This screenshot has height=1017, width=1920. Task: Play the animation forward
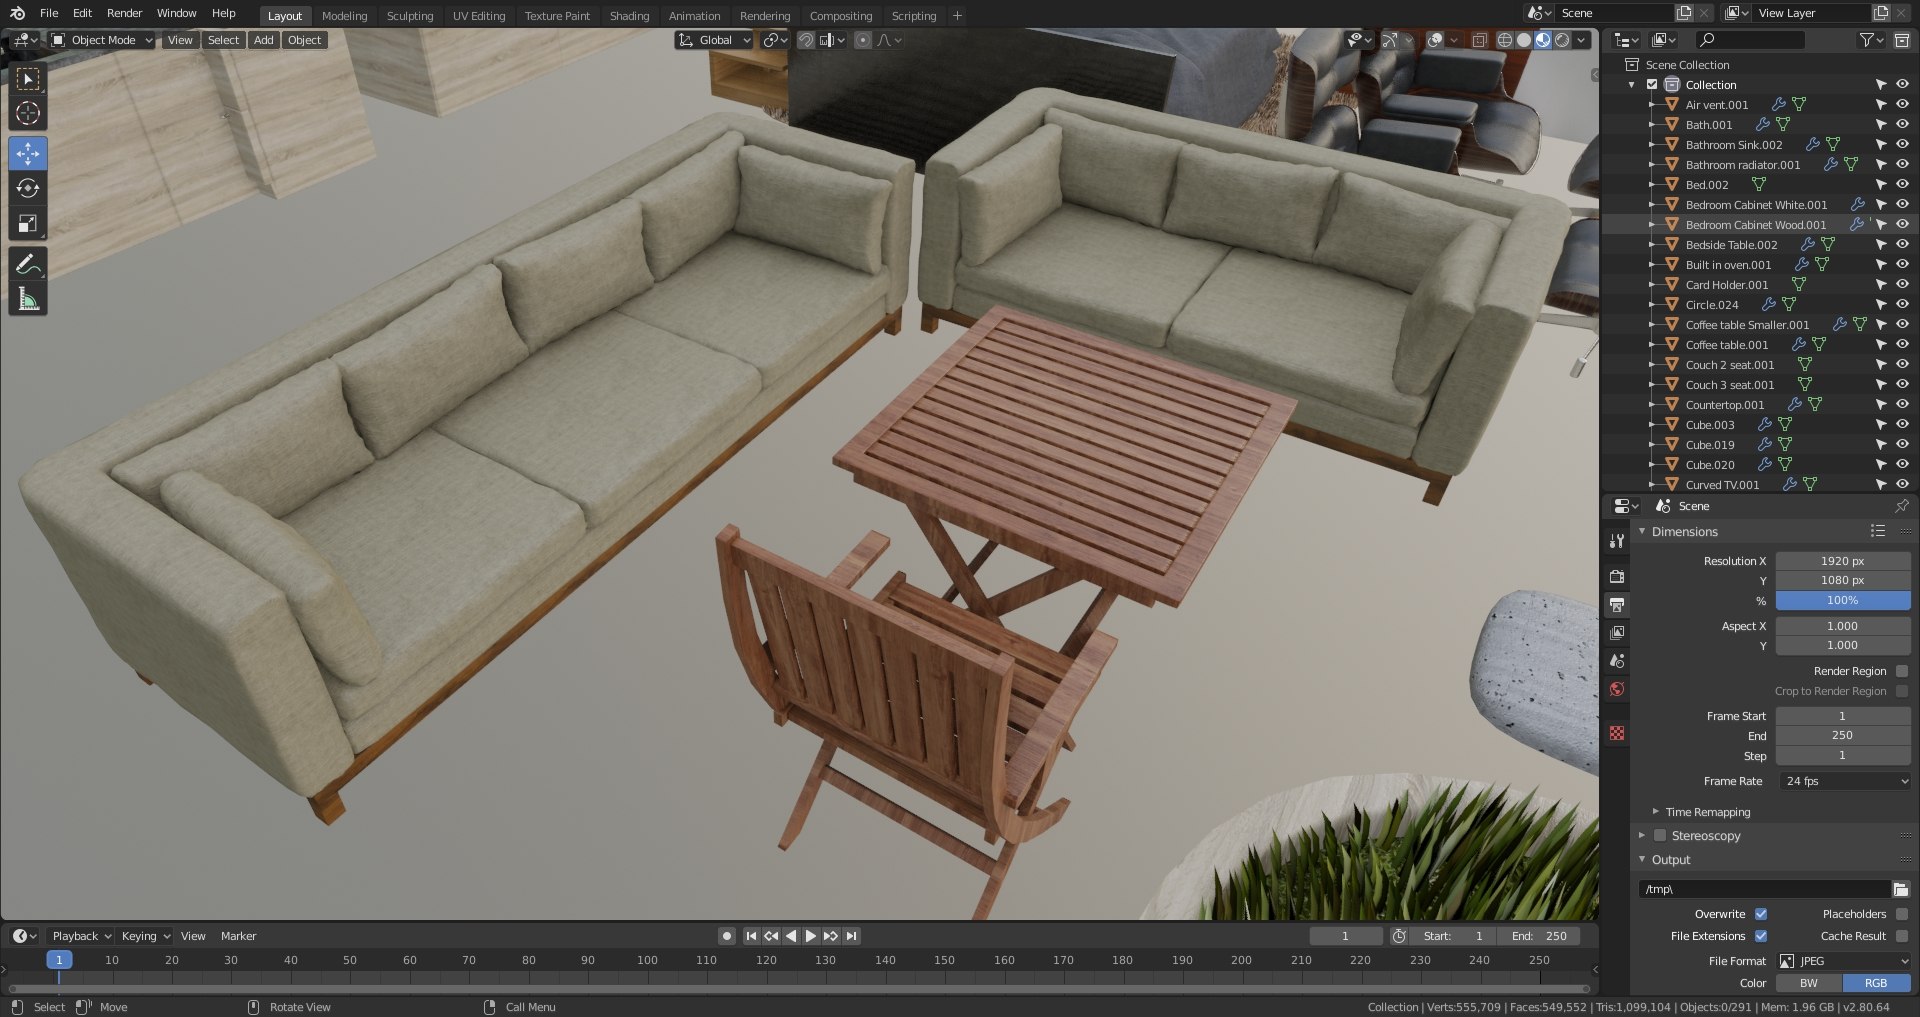pos(811,936)
